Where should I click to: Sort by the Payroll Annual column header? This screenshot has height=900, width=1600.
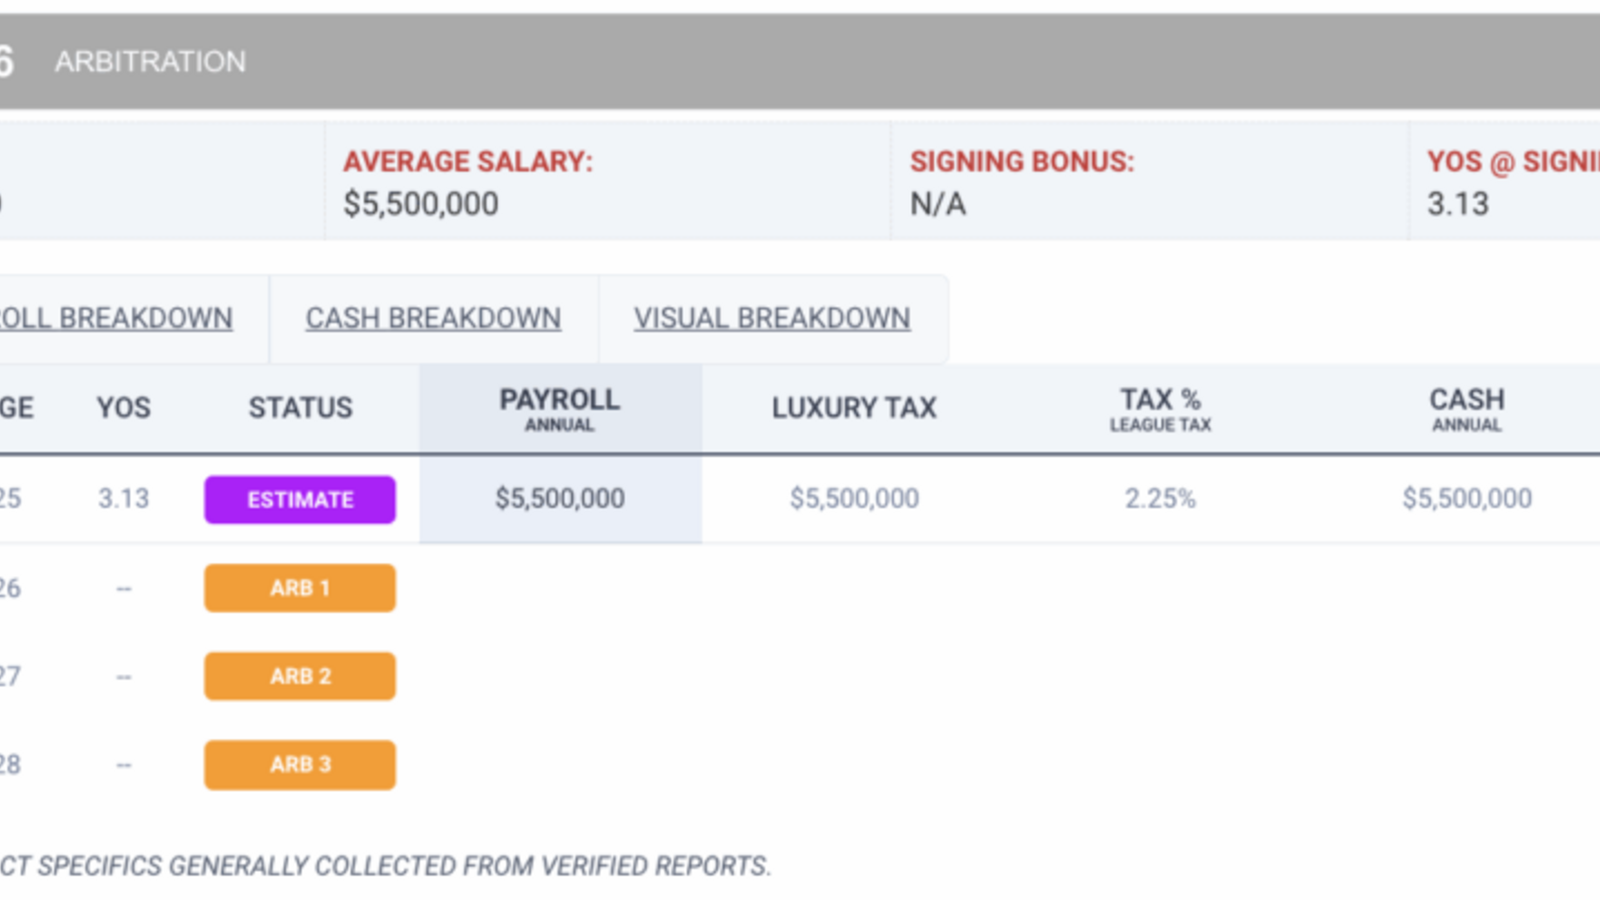click(x=560, y=409)
